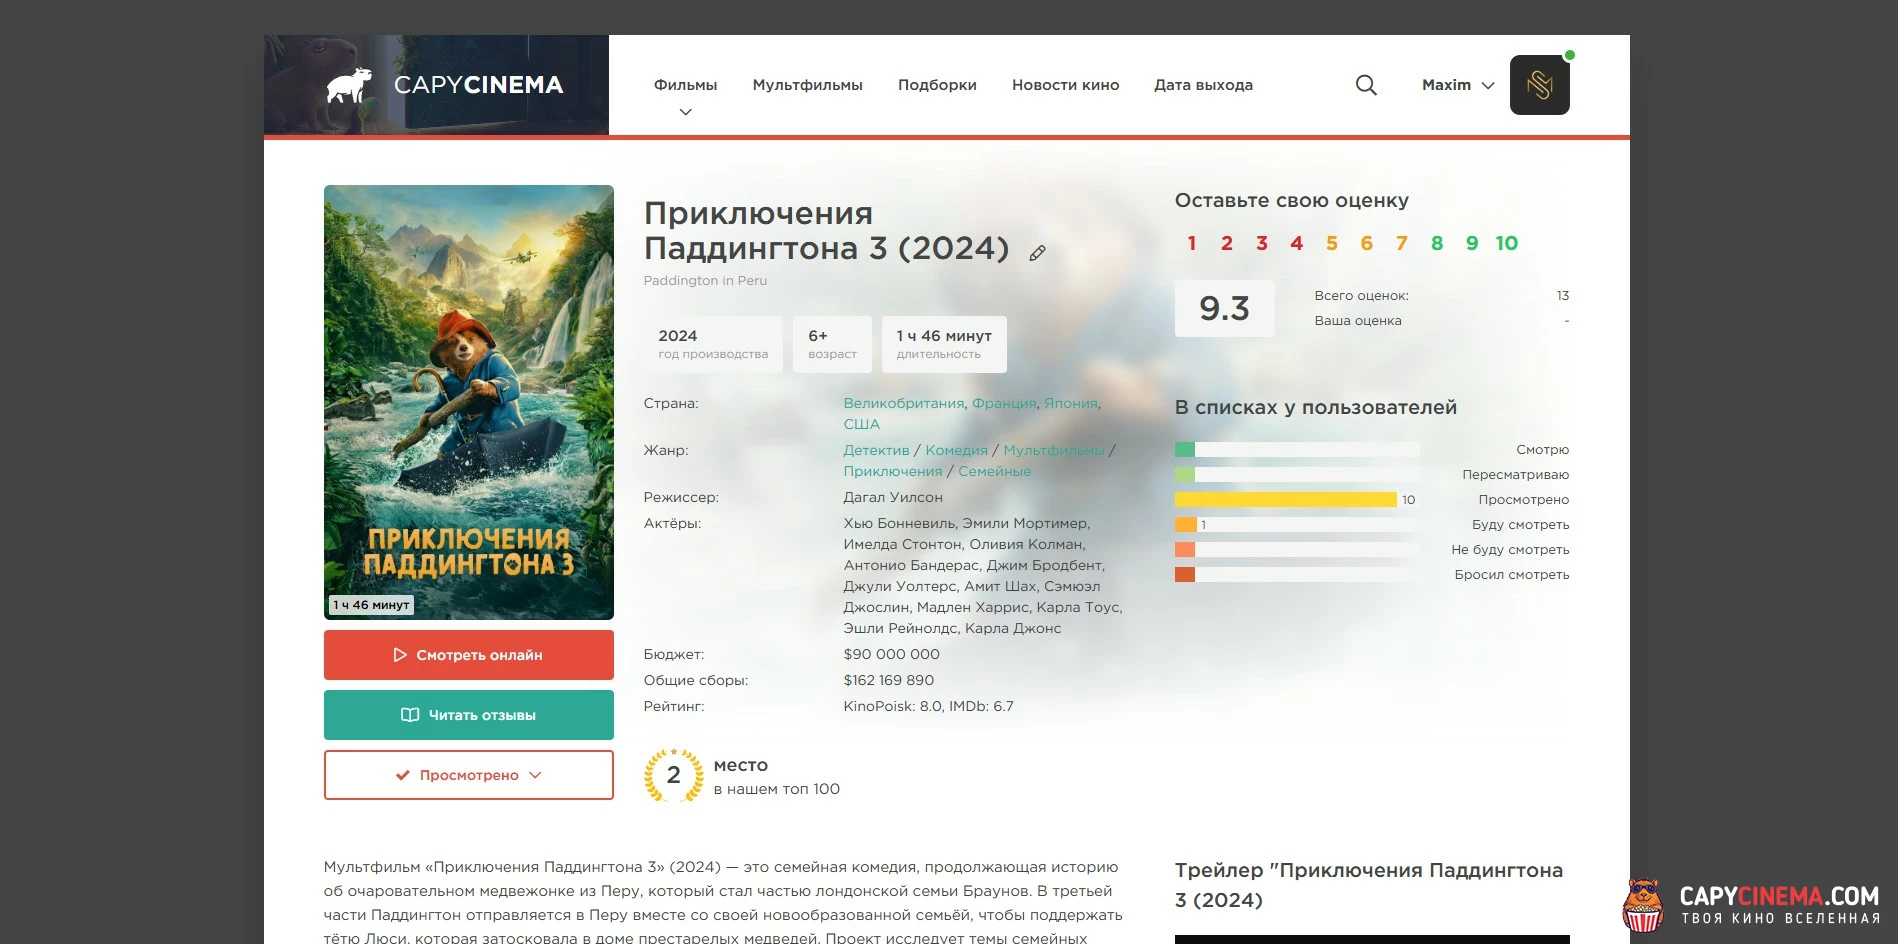1898x944 pixels.
Task: Open the Комедия genre link
Action: point(956,450)
